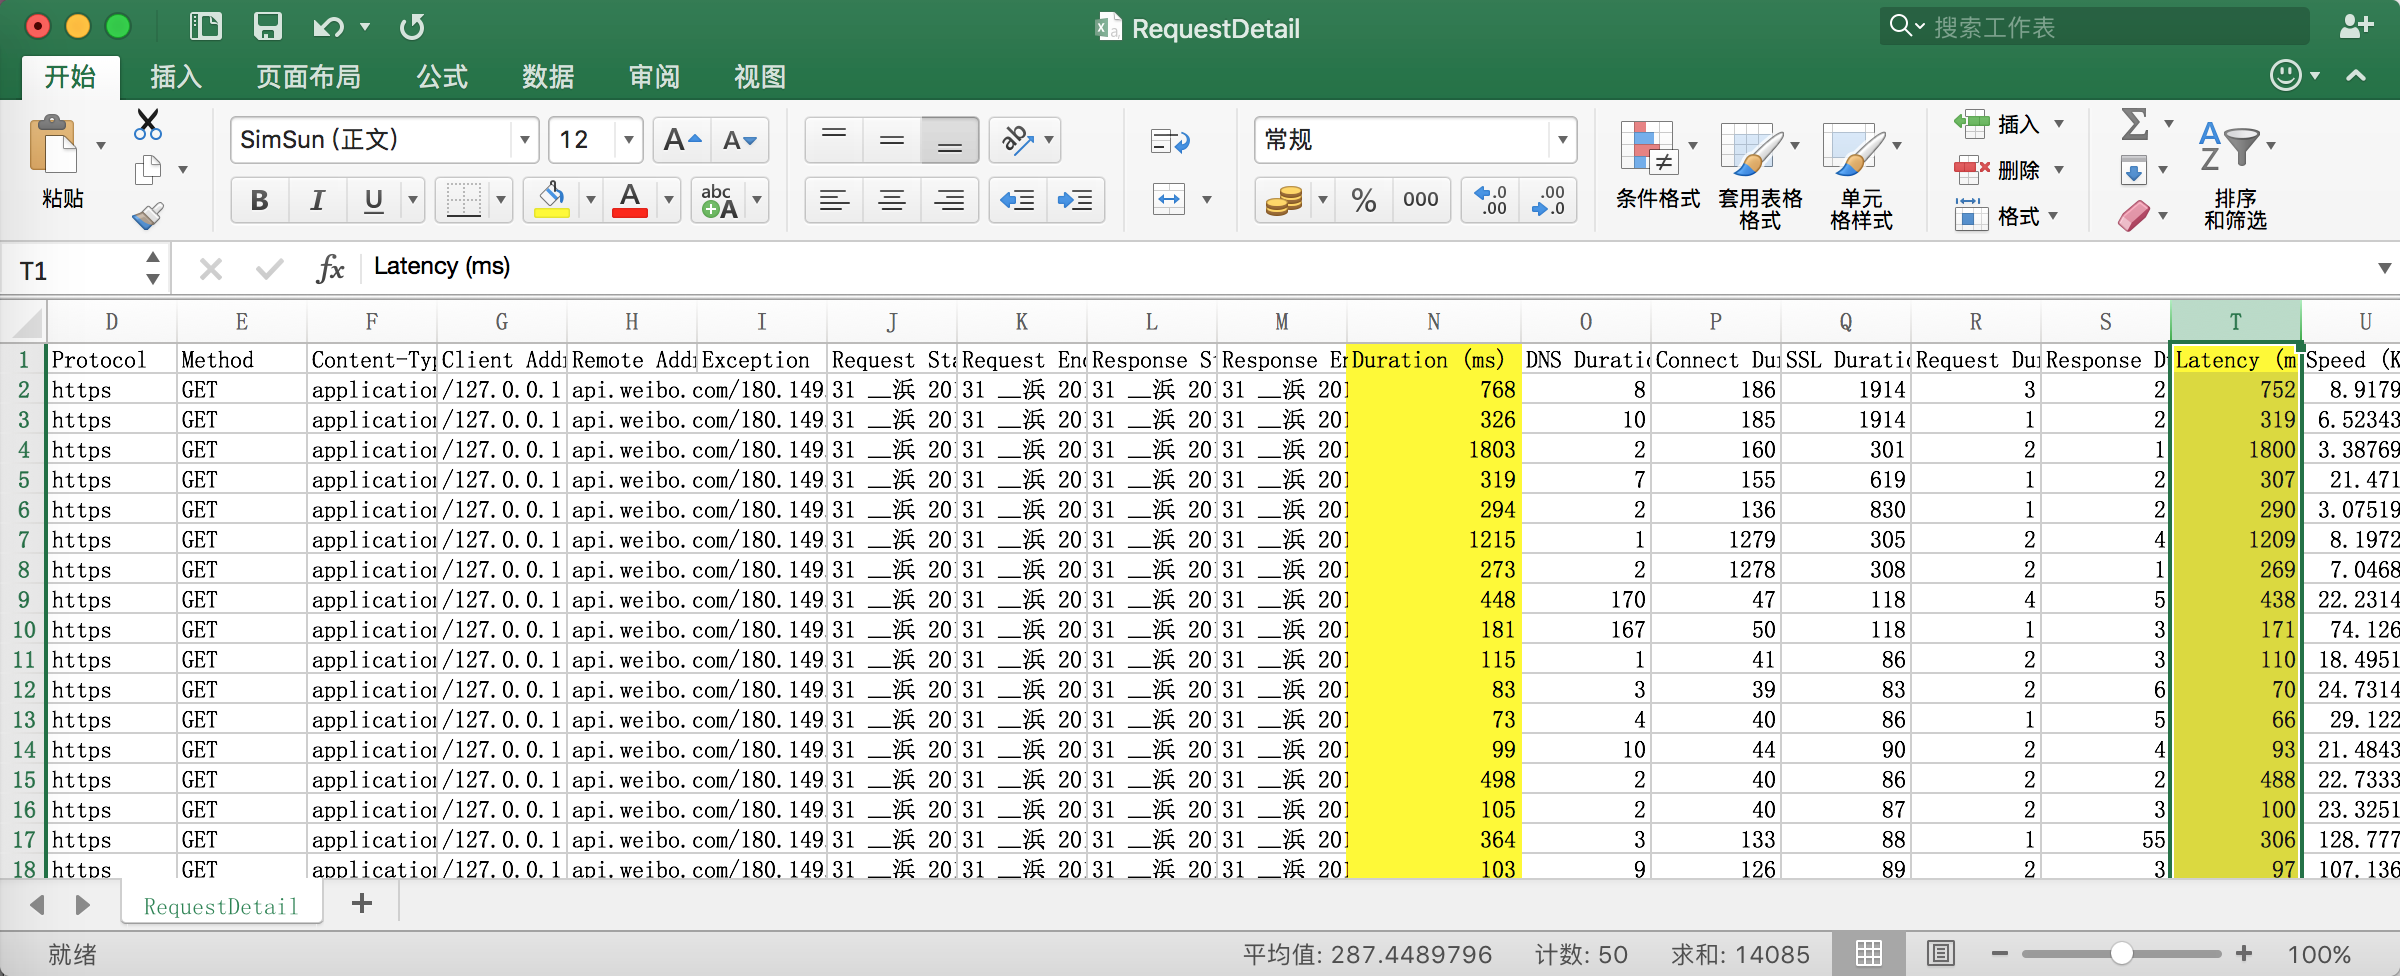
Task: Click the red font color A icon
Action: click(x=630, y=200)
